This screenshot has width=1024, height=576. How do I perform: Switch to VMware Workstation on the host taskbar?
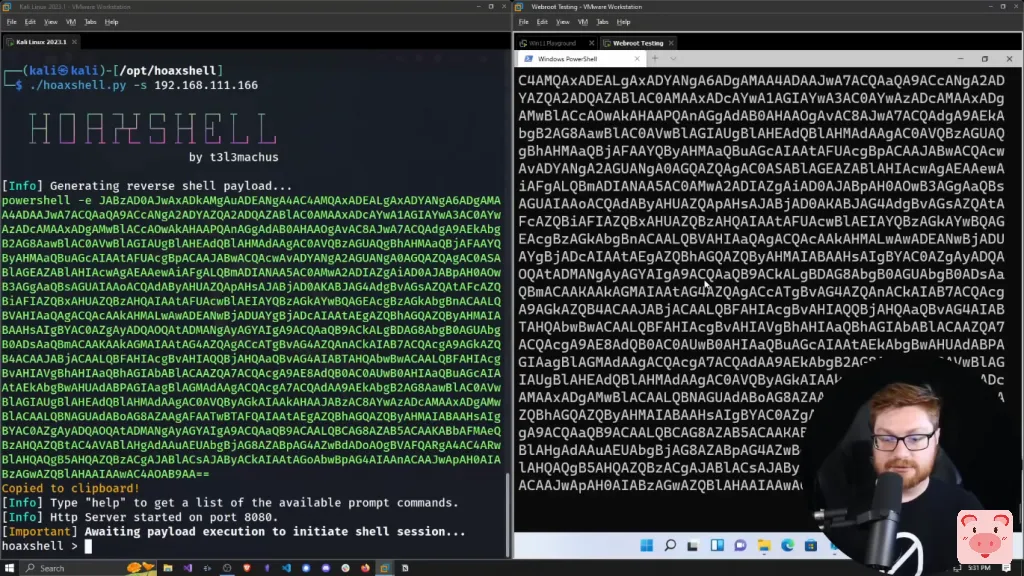click(385, 568)
